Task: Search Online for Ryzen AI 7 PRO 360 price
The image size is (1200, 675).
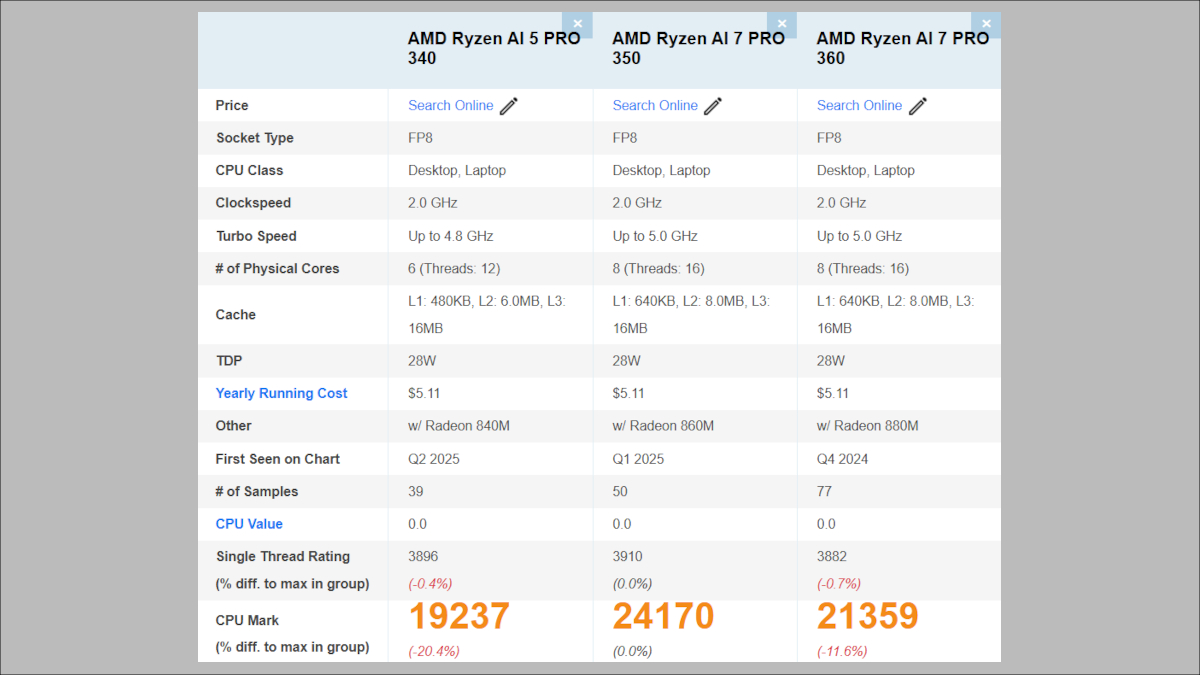Action: 860,105
